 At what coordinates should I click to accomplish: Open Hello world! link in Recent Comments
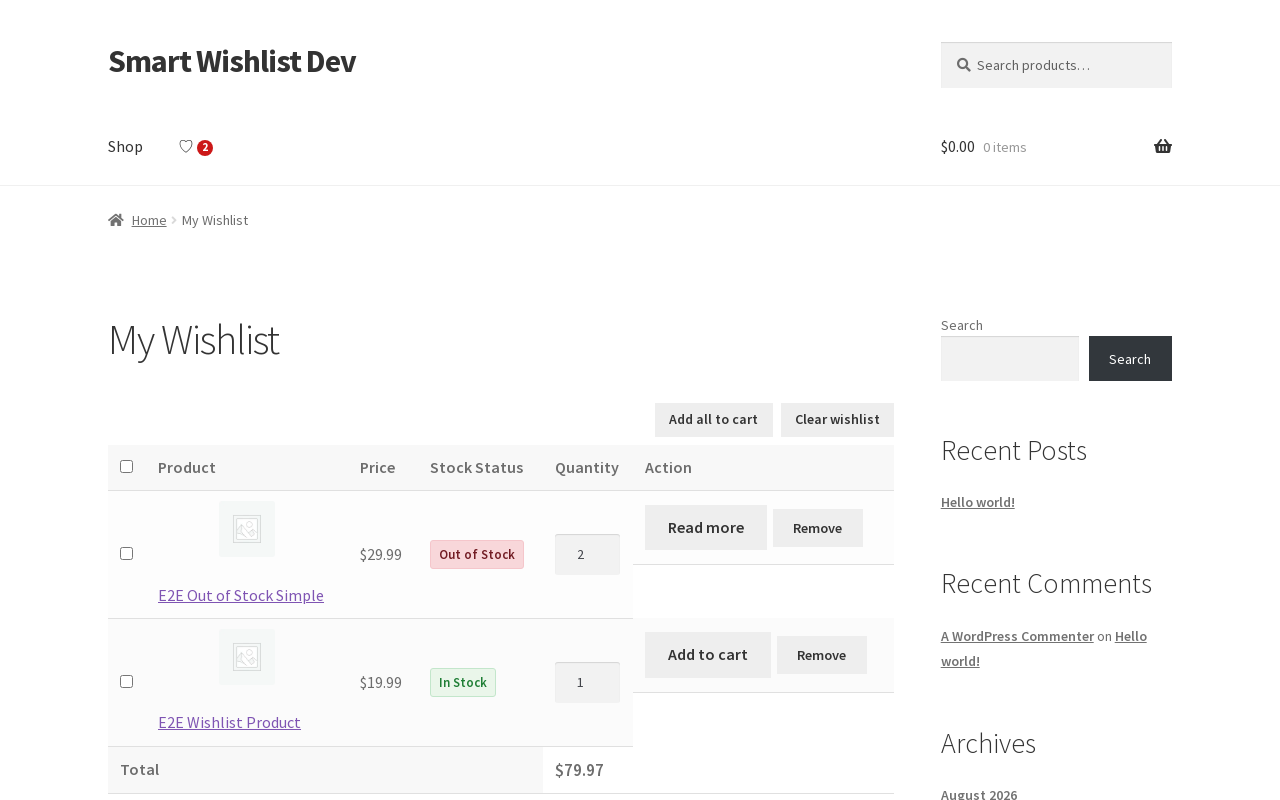1044,648
